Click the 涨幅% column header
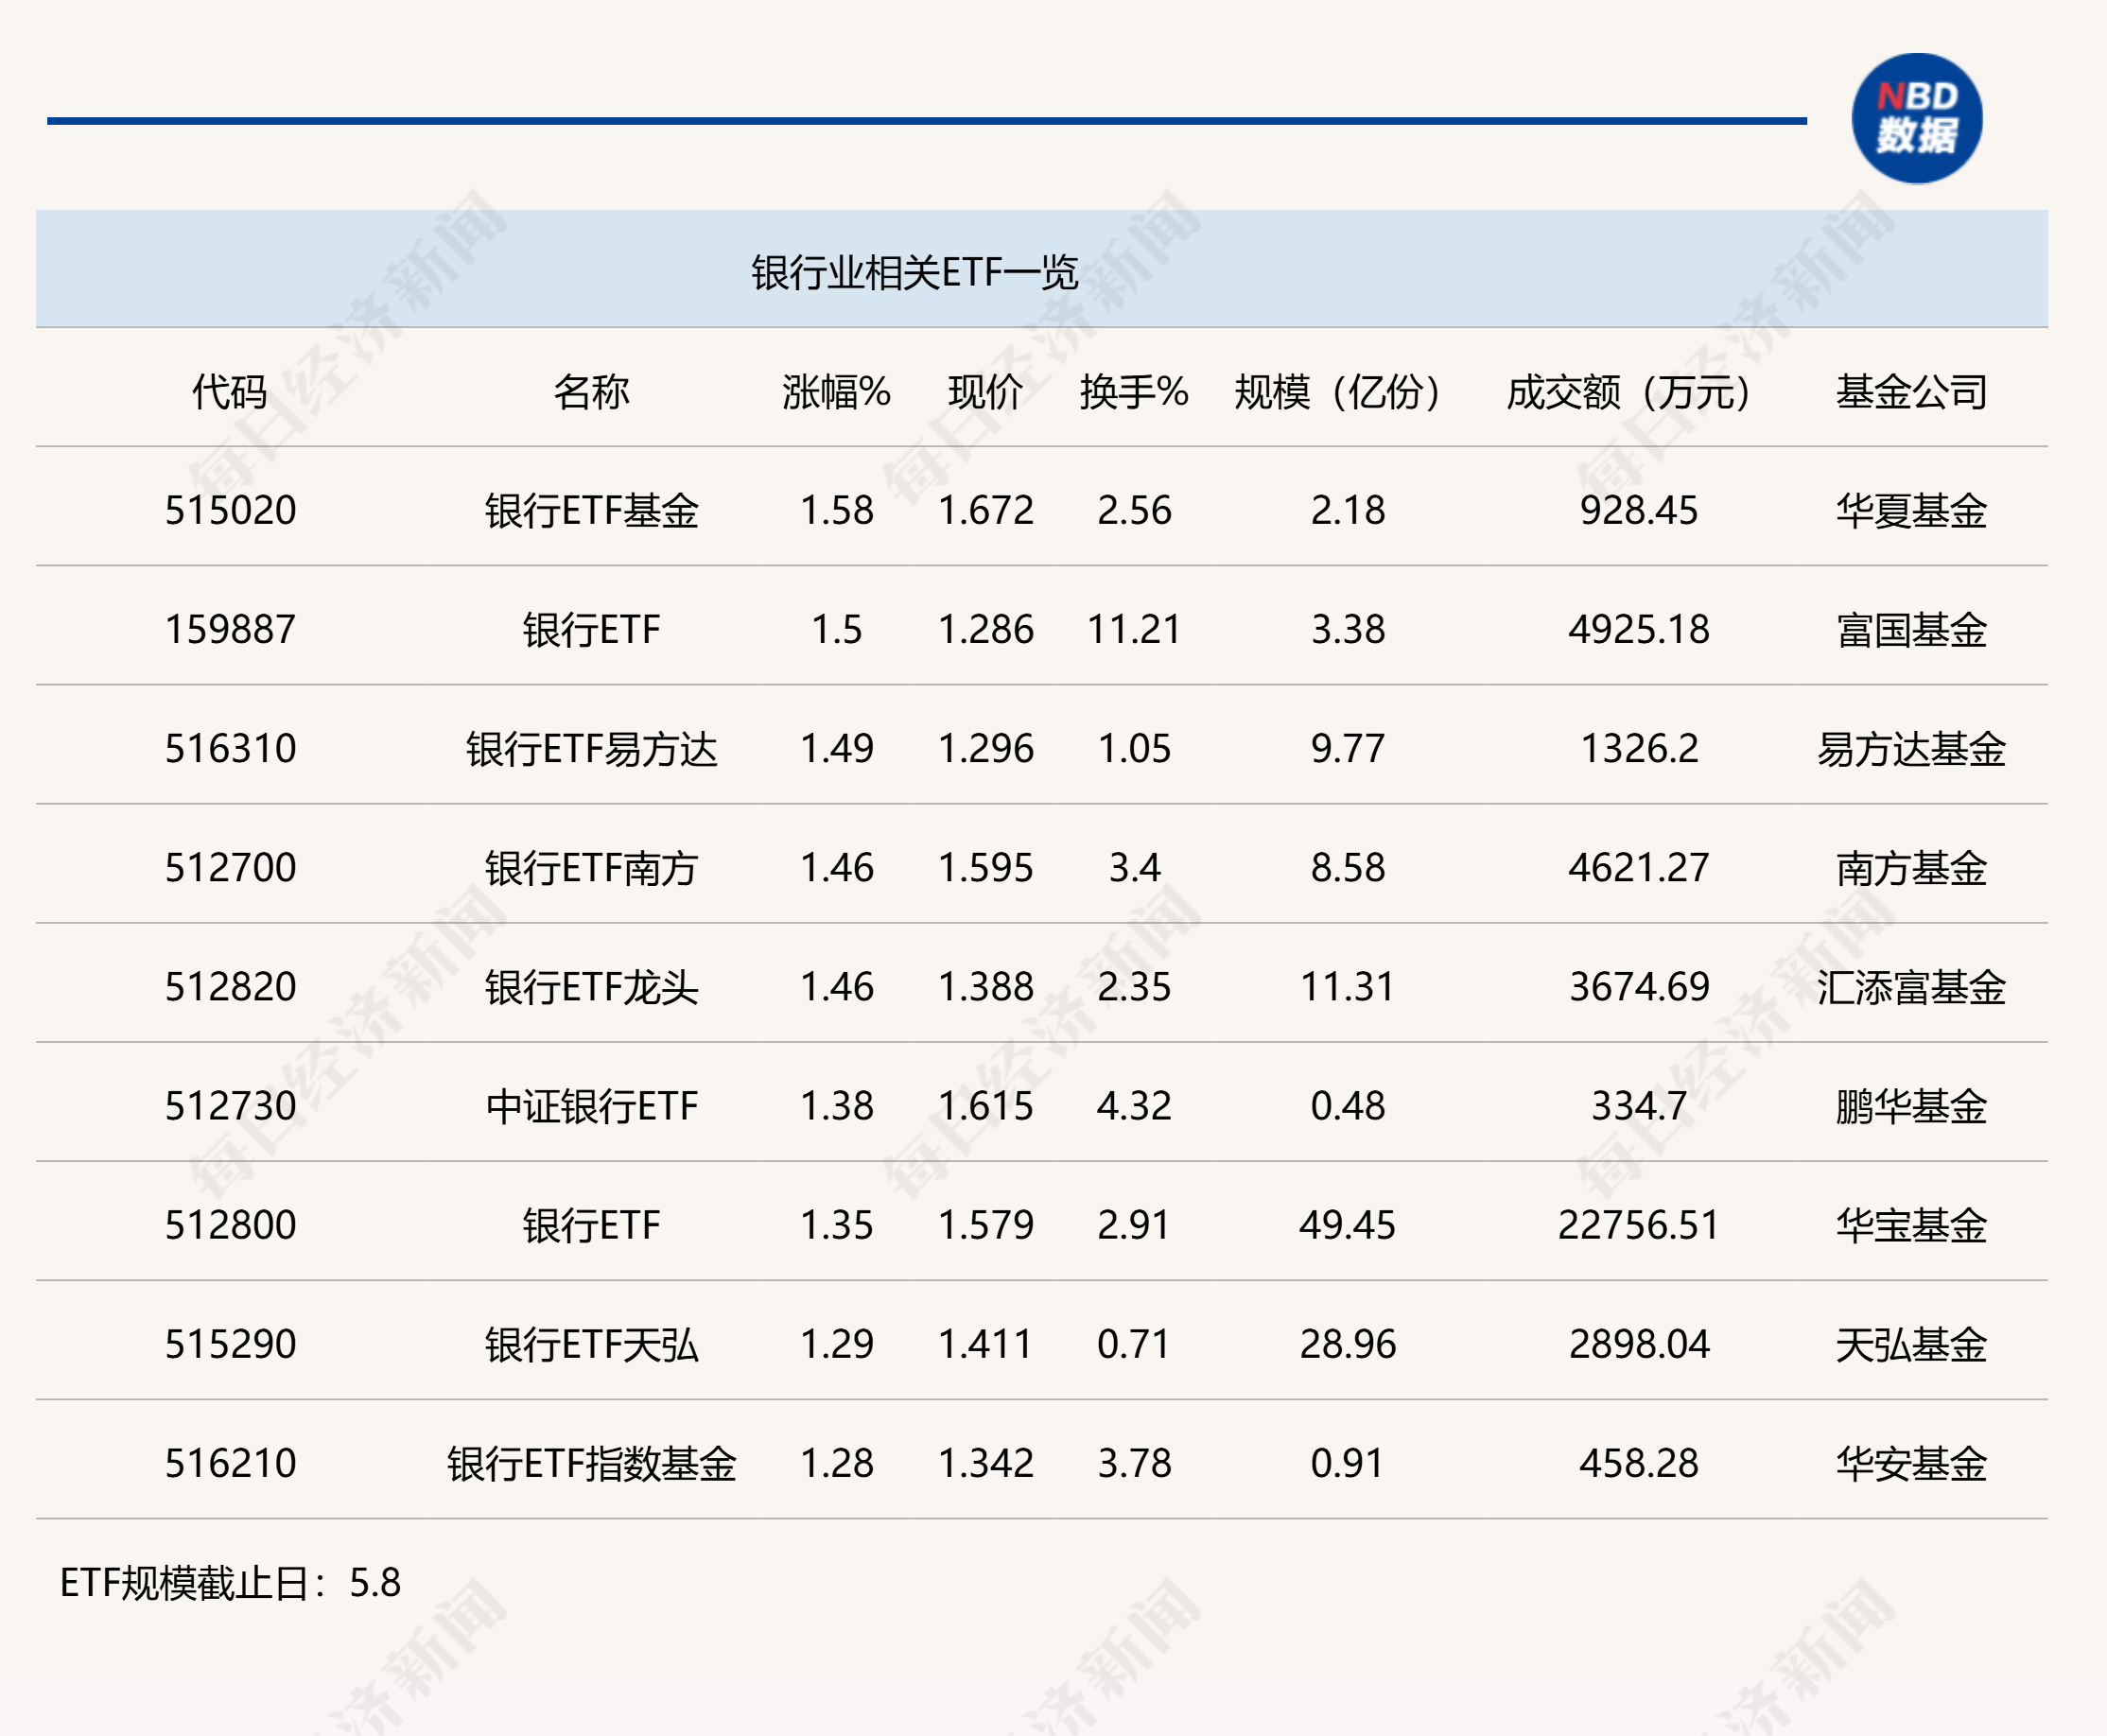2107x1736 pixels. [836, 391]
